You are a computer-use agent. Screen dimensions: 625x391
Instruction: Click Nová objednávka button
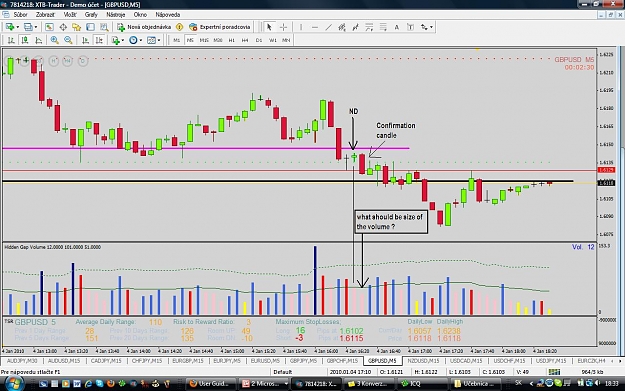pyautogui.click(x=144, y=27)
